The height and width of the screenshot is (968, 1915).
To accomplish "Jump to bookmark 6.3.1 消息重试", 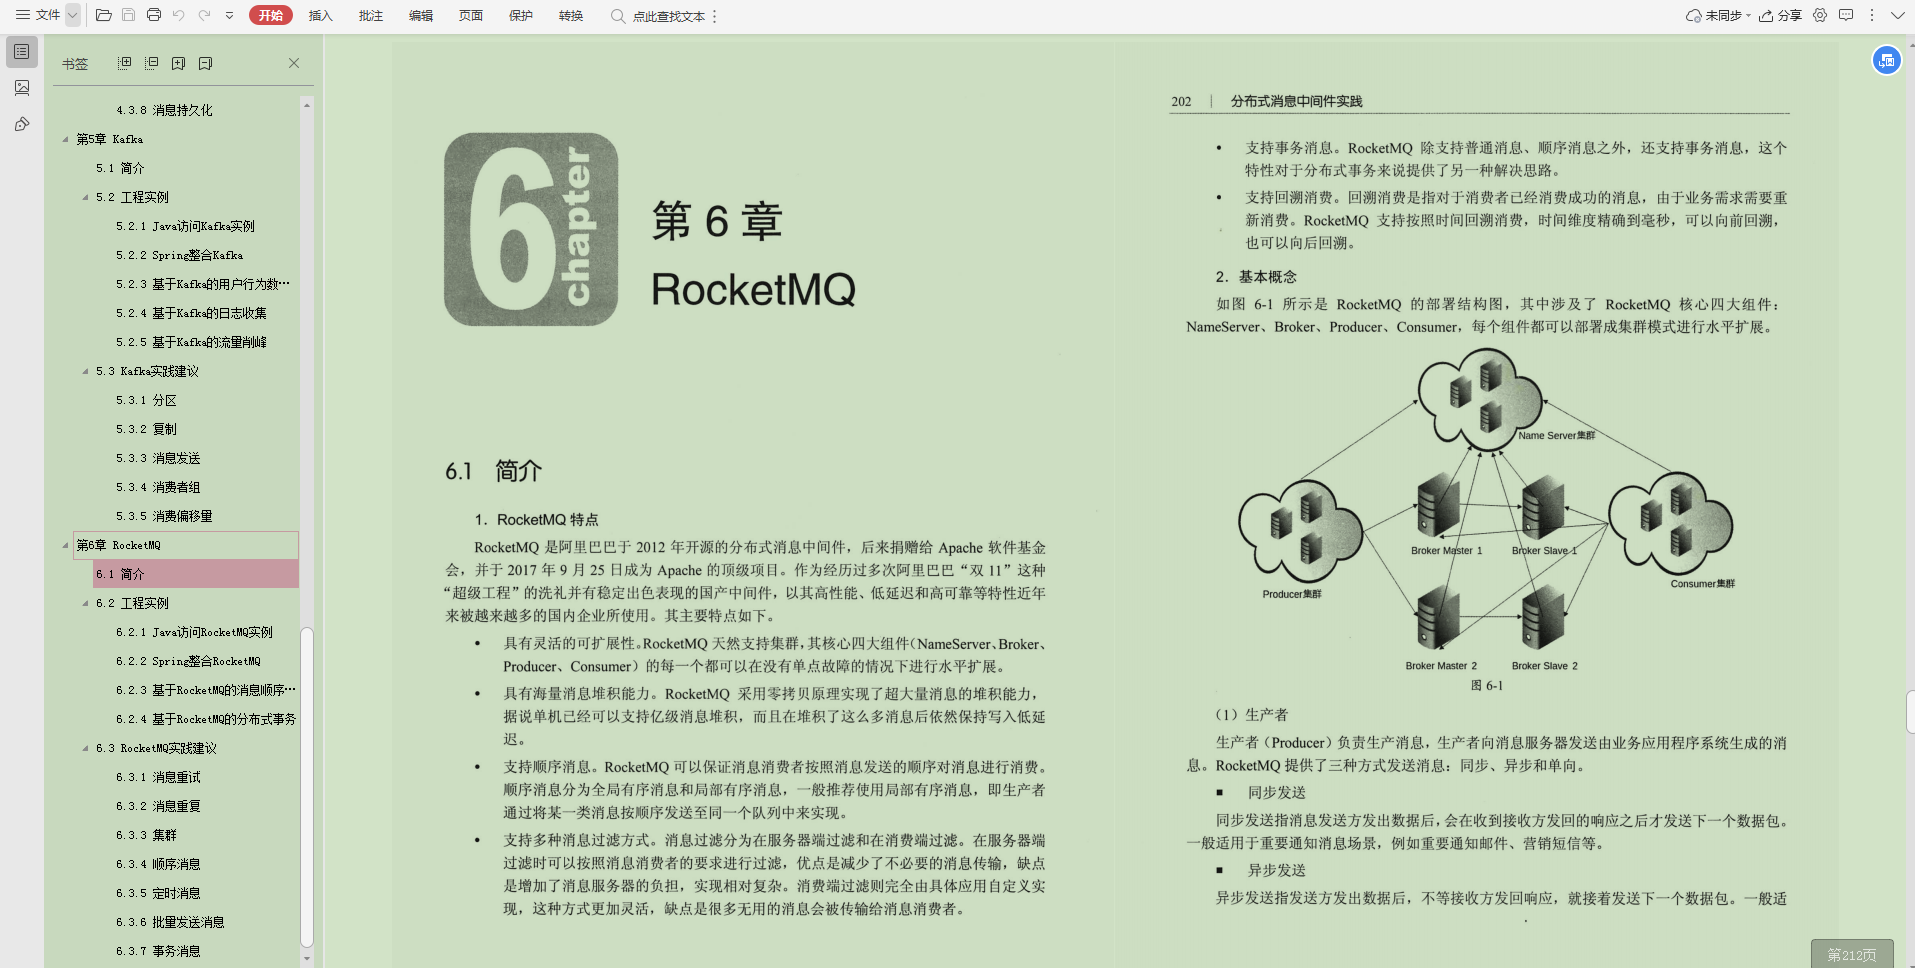I will pos(158,777).
